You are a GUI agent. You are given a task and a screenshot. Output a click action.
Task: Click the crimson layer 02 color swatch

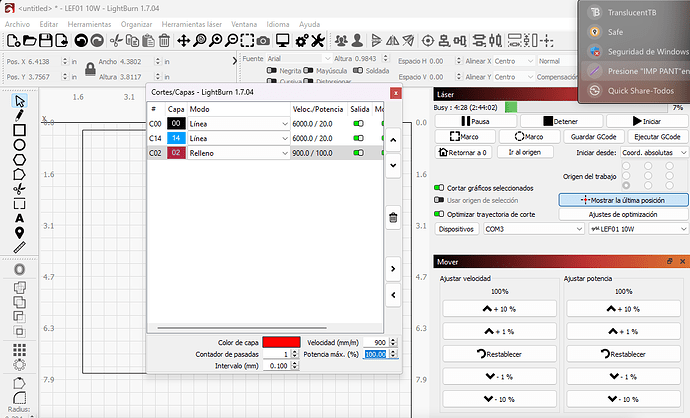176,153
